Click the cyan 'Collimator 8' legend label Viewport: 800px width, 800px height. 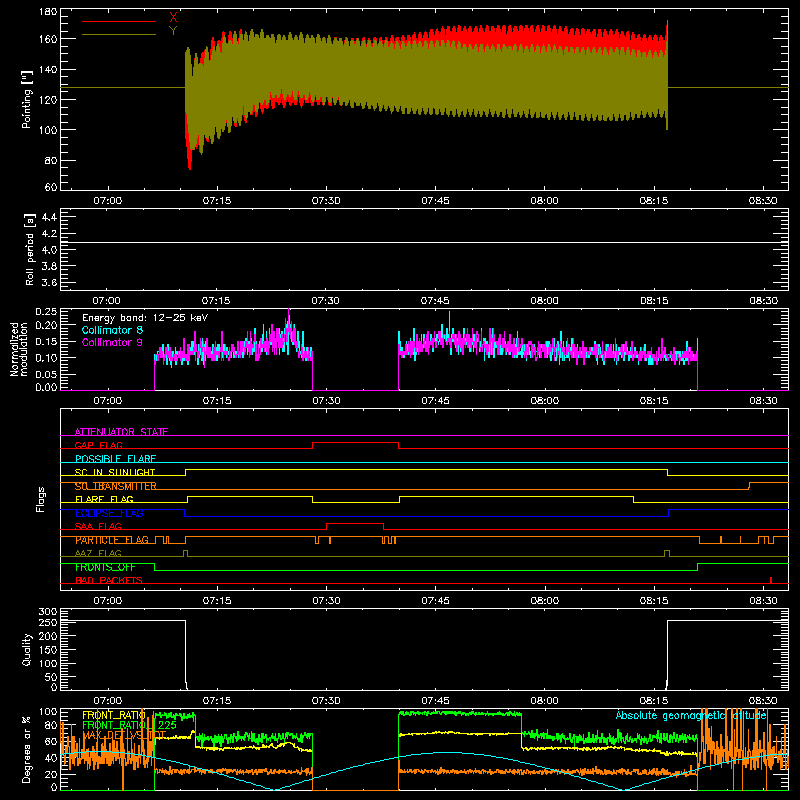click(x=112, y=330)
